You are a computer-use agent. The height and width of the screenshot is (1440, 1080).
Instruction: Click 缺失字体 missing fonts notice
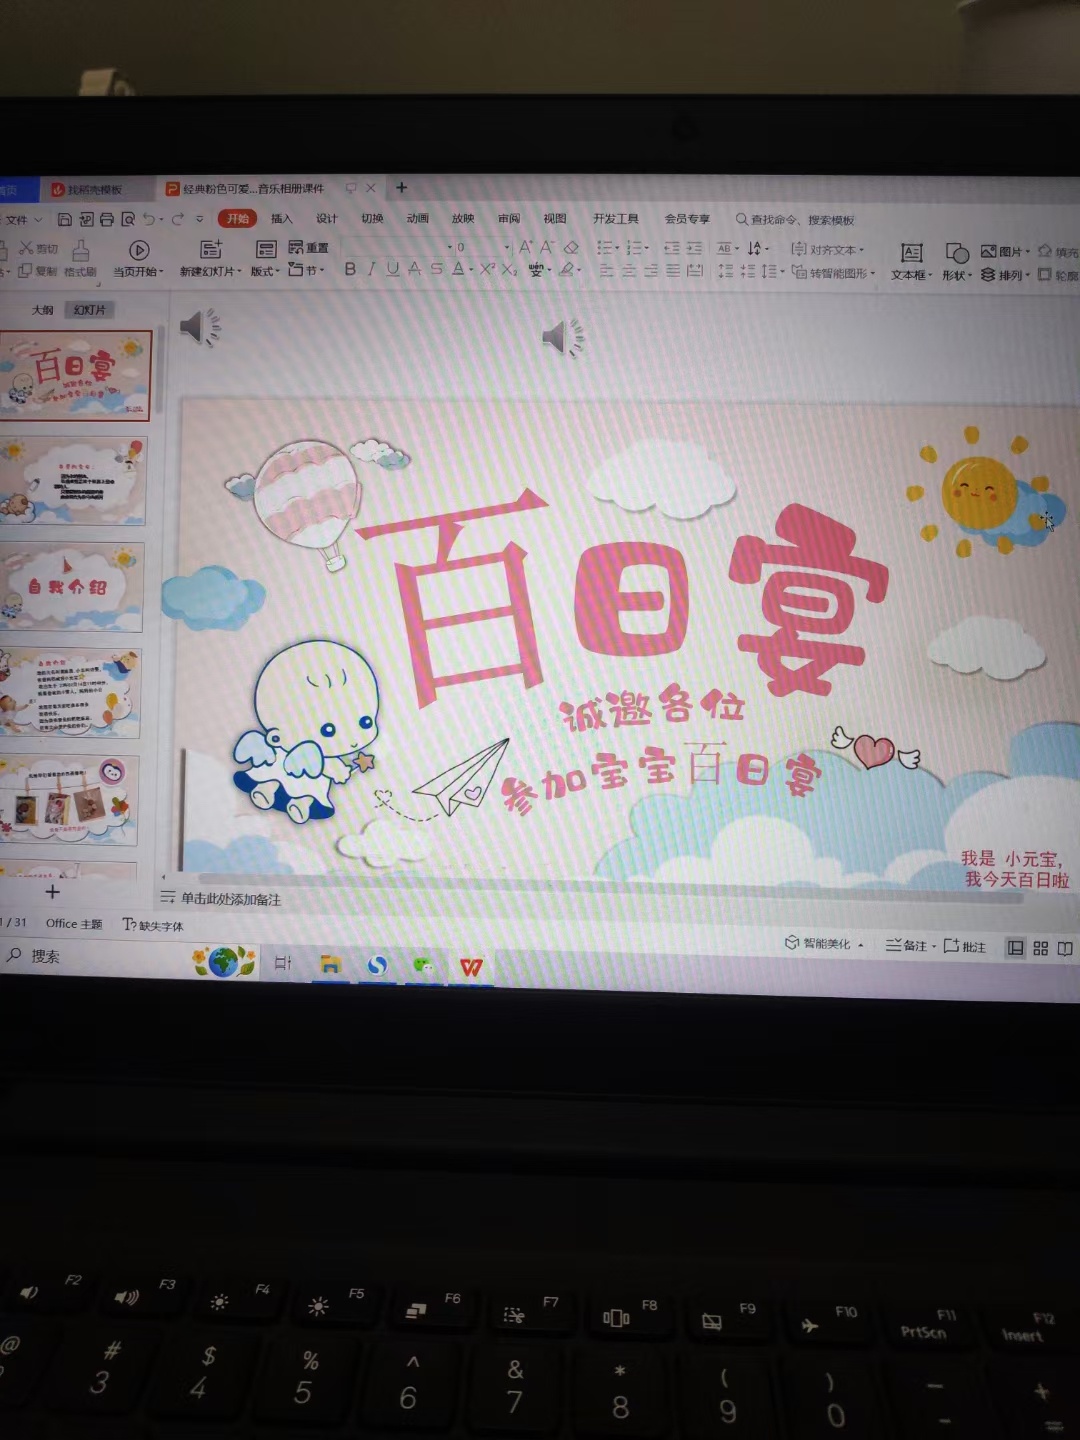(153, 926)
